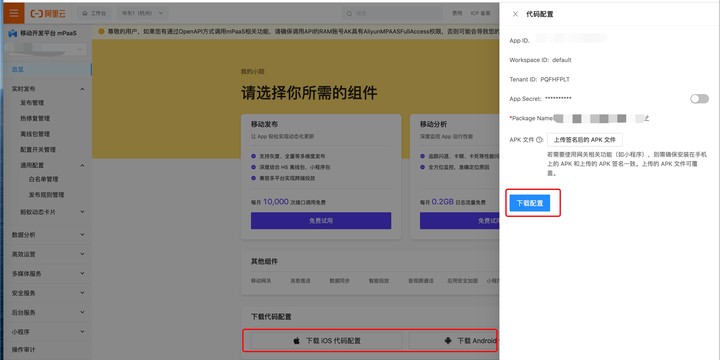
Task: Click 上传签名后的 APK 文件 upload button
Action: click(585, 140)
